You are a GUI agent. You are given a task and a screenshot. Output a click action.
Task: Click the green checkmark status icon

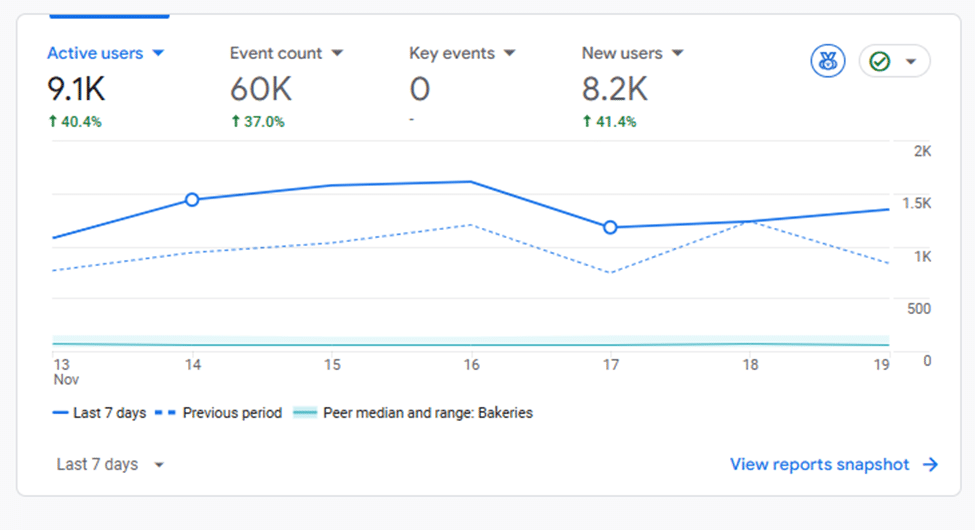pyautogui.click(x=880, y=62)
